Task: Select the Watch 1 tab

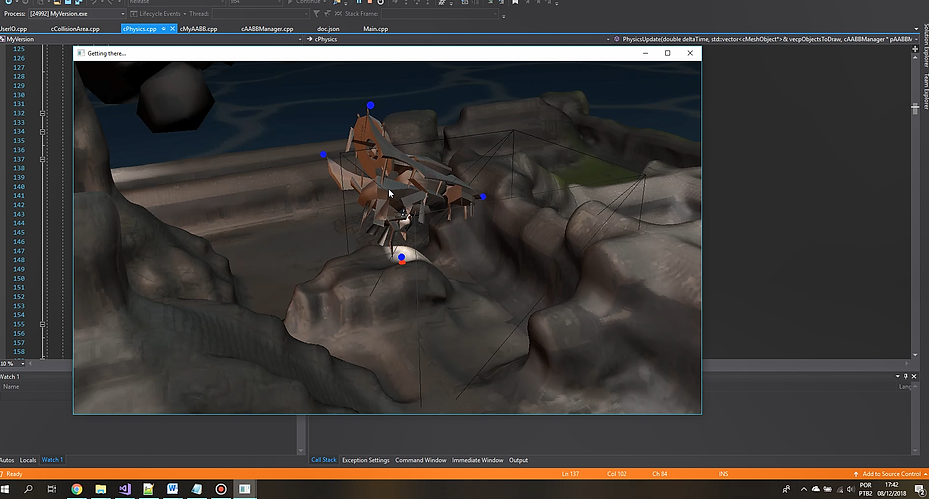Action: 52,460
